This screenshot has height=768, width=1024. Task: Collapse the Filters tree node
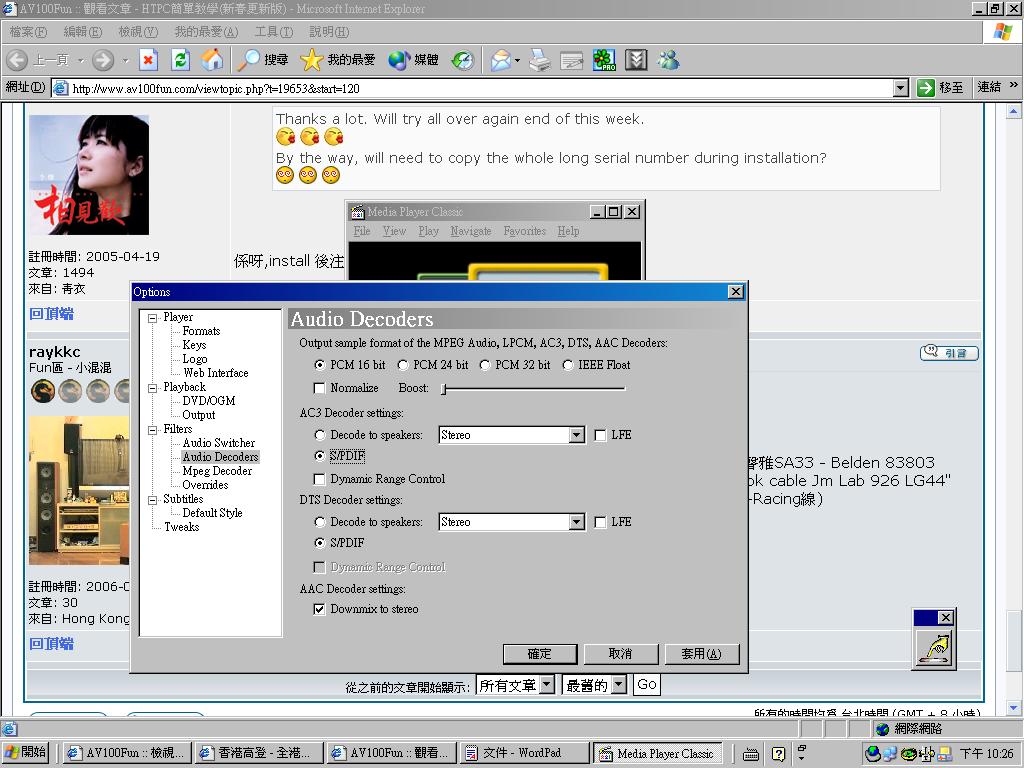(153, 429)
